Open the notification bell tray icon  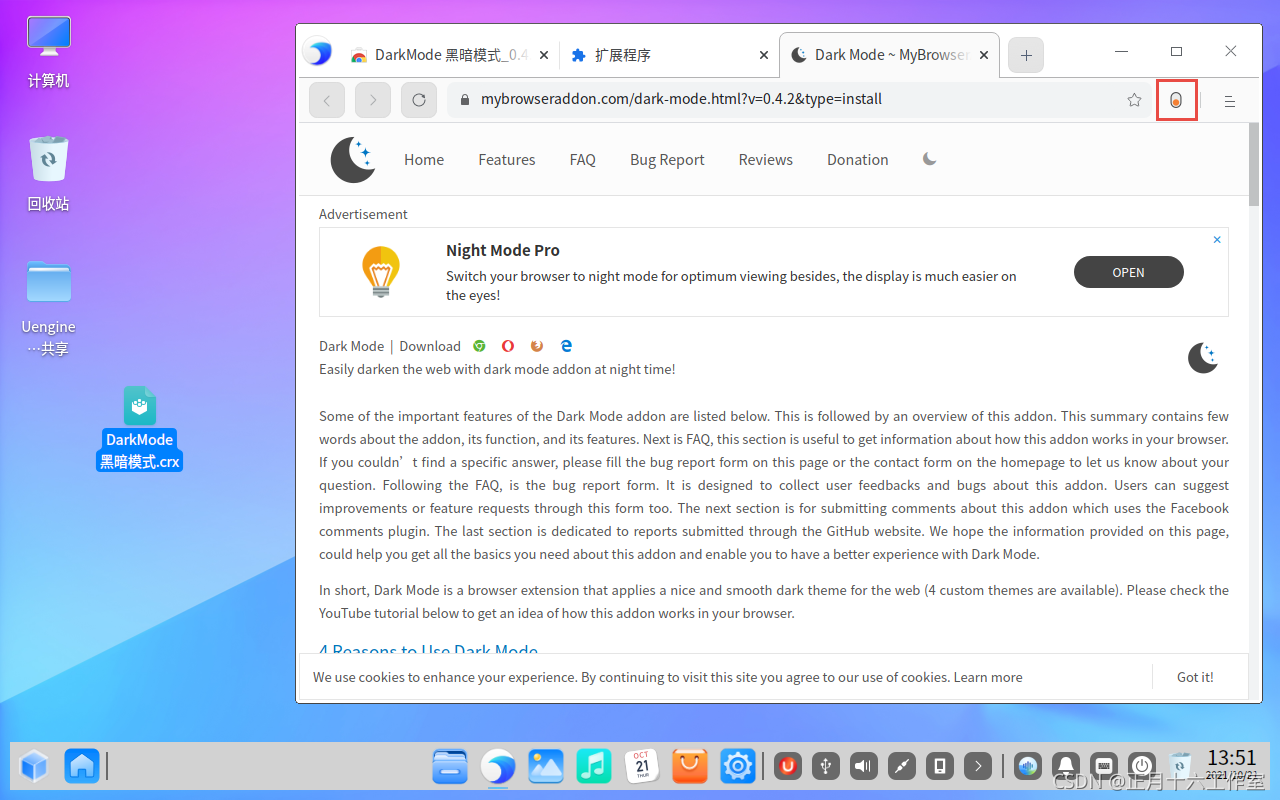pos(1066,767)
